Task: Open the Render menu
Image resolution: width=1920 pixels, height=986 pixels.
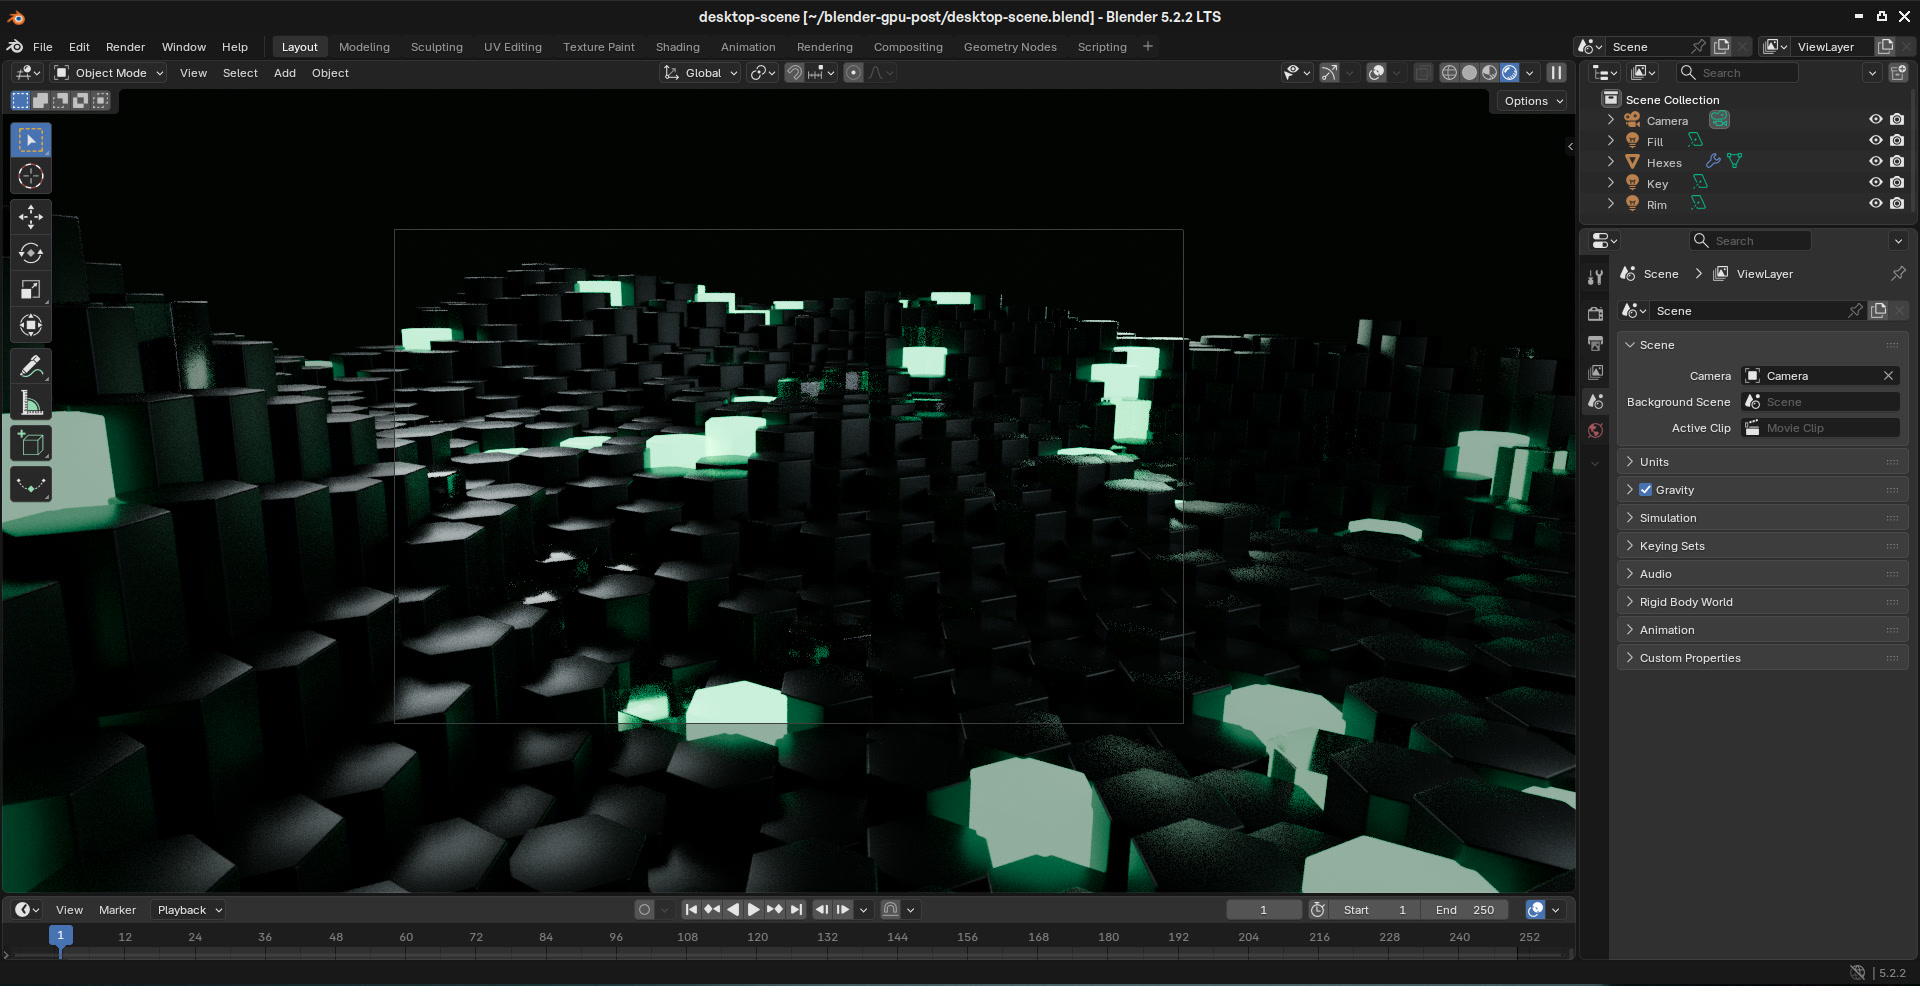Action: [x=125, y=47]
